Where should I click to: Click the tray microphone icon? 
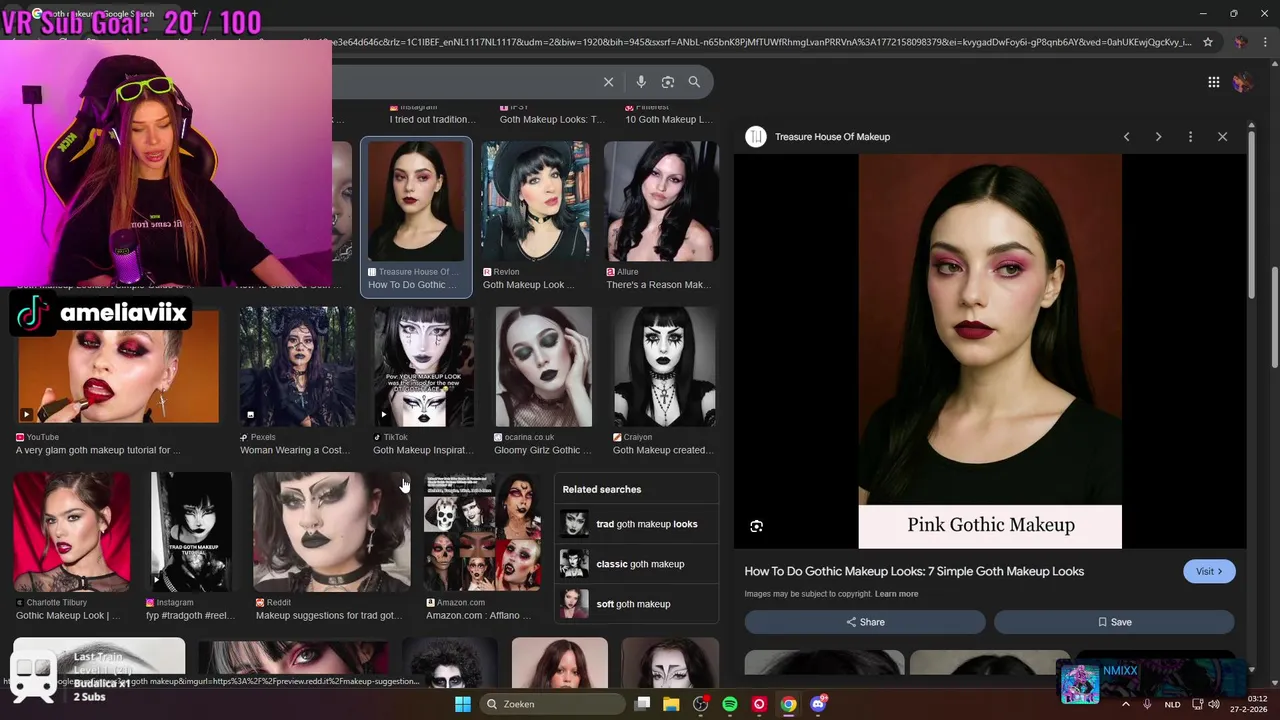click(x=1146, y=704)
